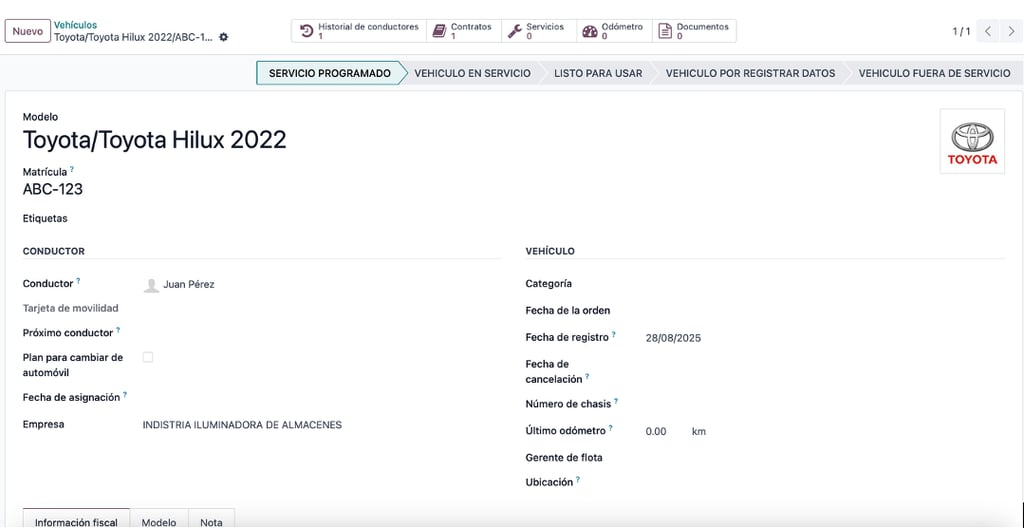Click the Tarjeta de movilidad field
The height and width of the screenshot is (528, 1024).
[x=322, y=308]
